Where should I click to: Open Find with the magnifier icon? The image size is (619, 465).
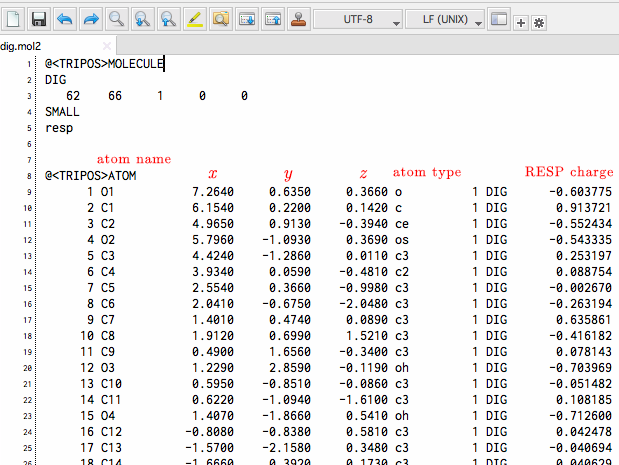tap(117, 19)
